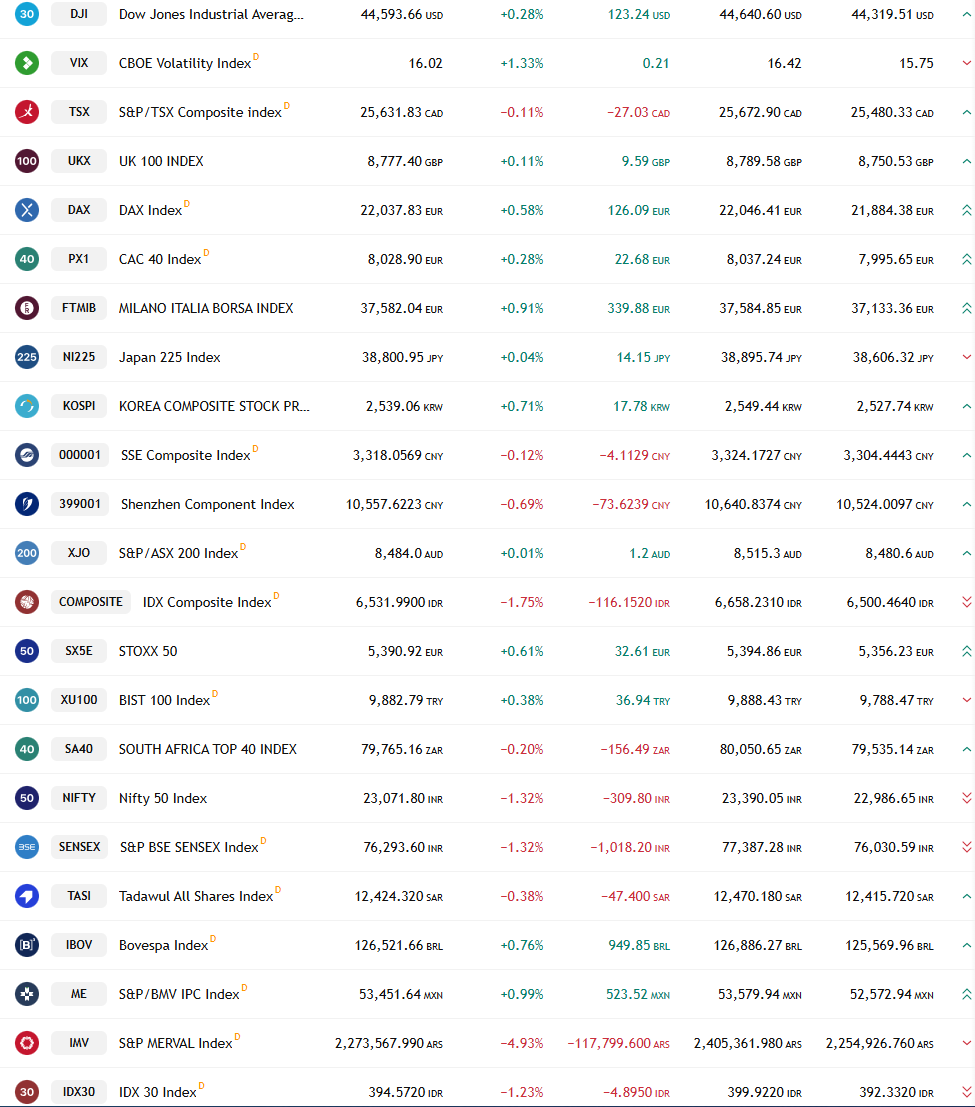Click the IBOV Bovespa logo icon
This screenshot has height=1107, width=975.
coord(27,945)
